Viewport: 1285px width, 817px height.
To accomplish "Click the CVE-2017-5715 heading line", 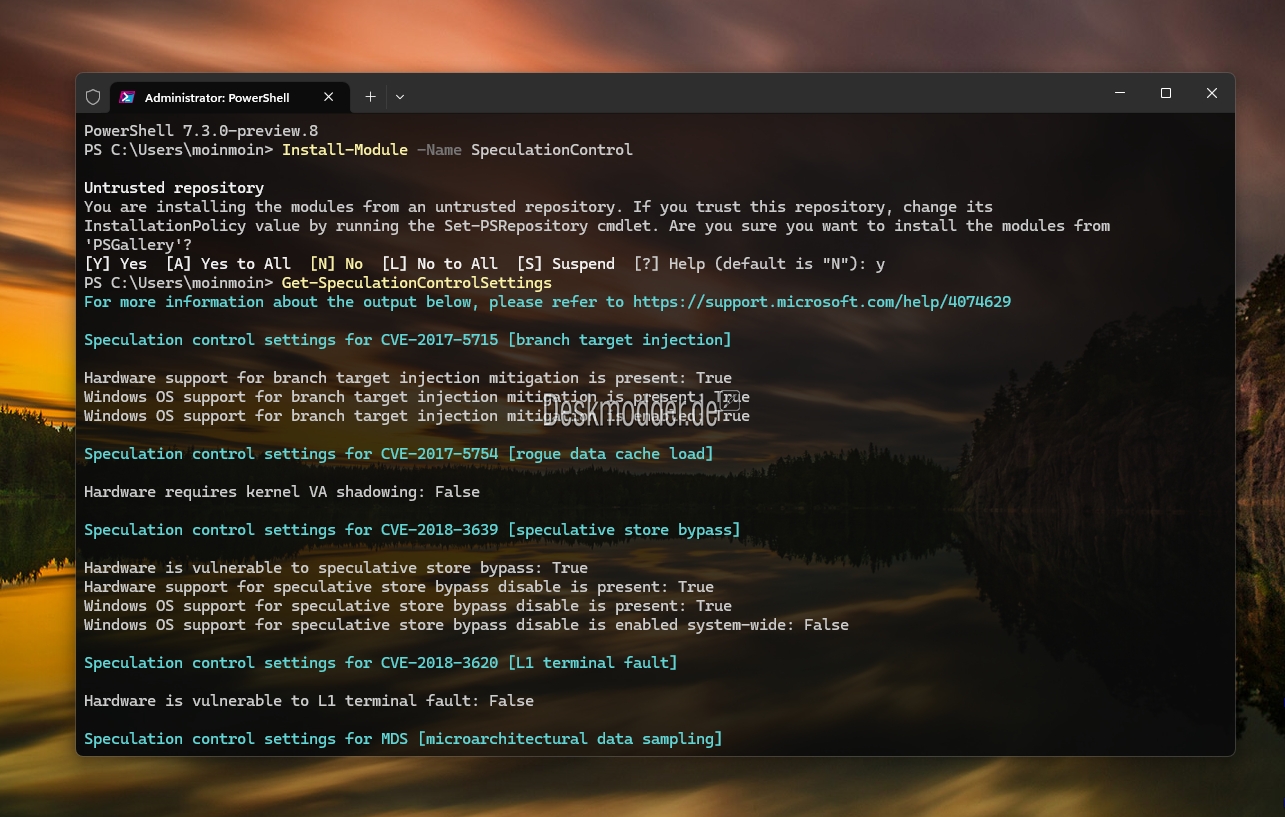I will (408, 340).
